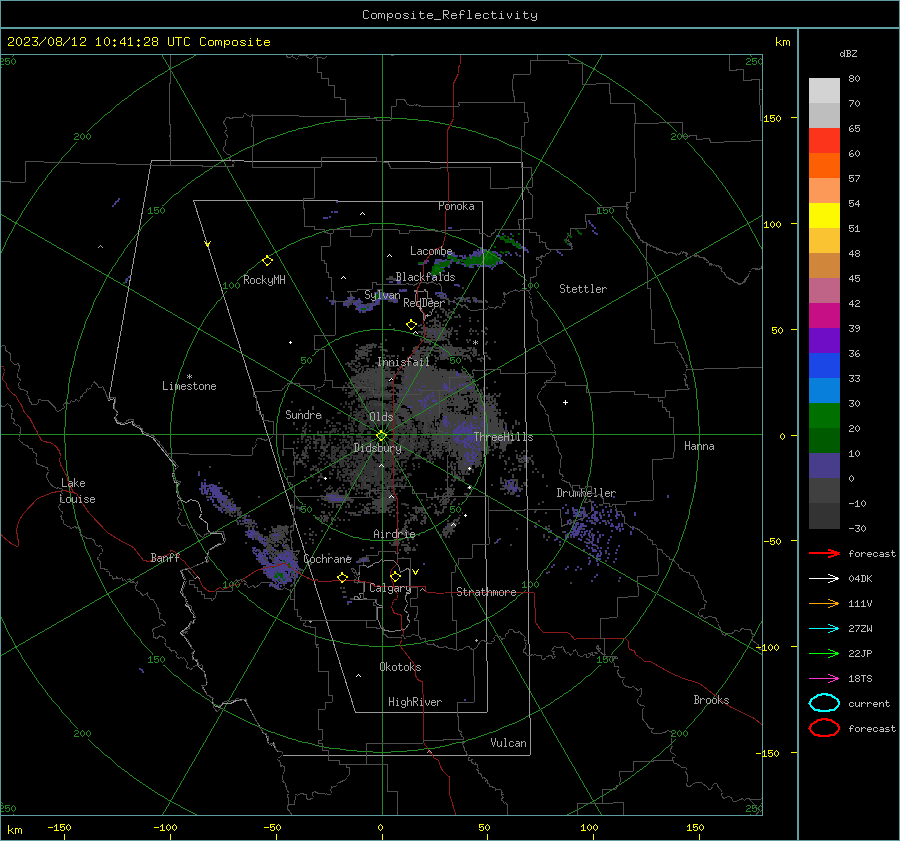Click the yellow diamond marker below RedDeer
This screenshot has height=841, width=900.
tap(411, 325)
